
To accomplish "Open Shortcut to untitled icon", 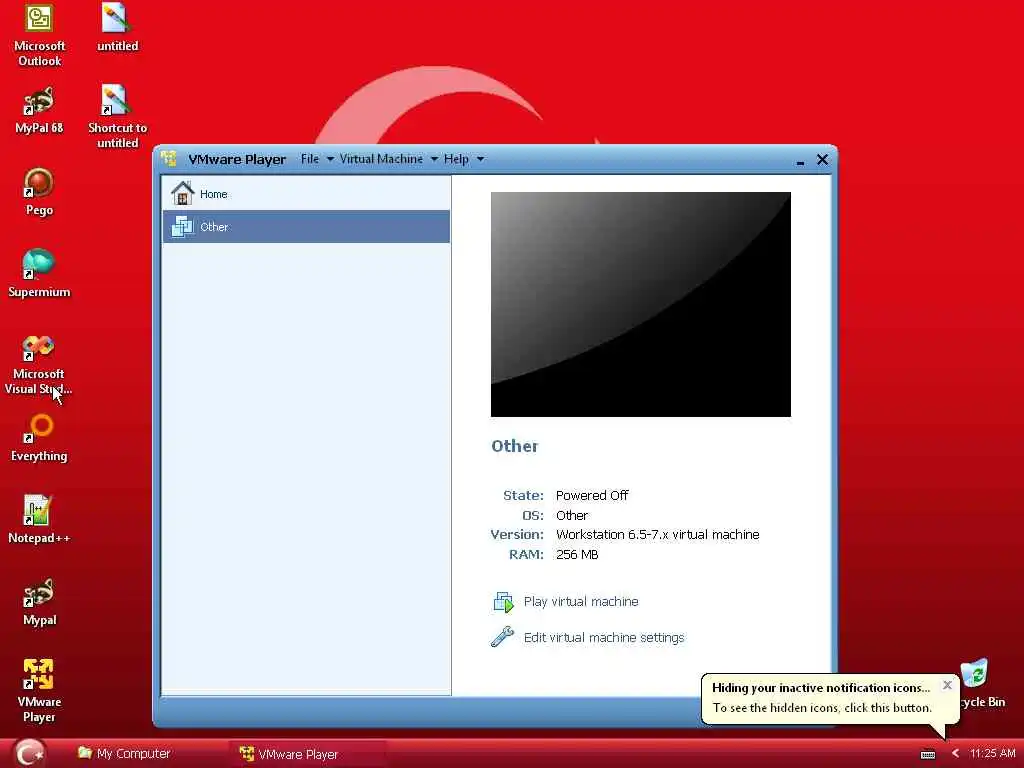I will click(x=117, y=116).
